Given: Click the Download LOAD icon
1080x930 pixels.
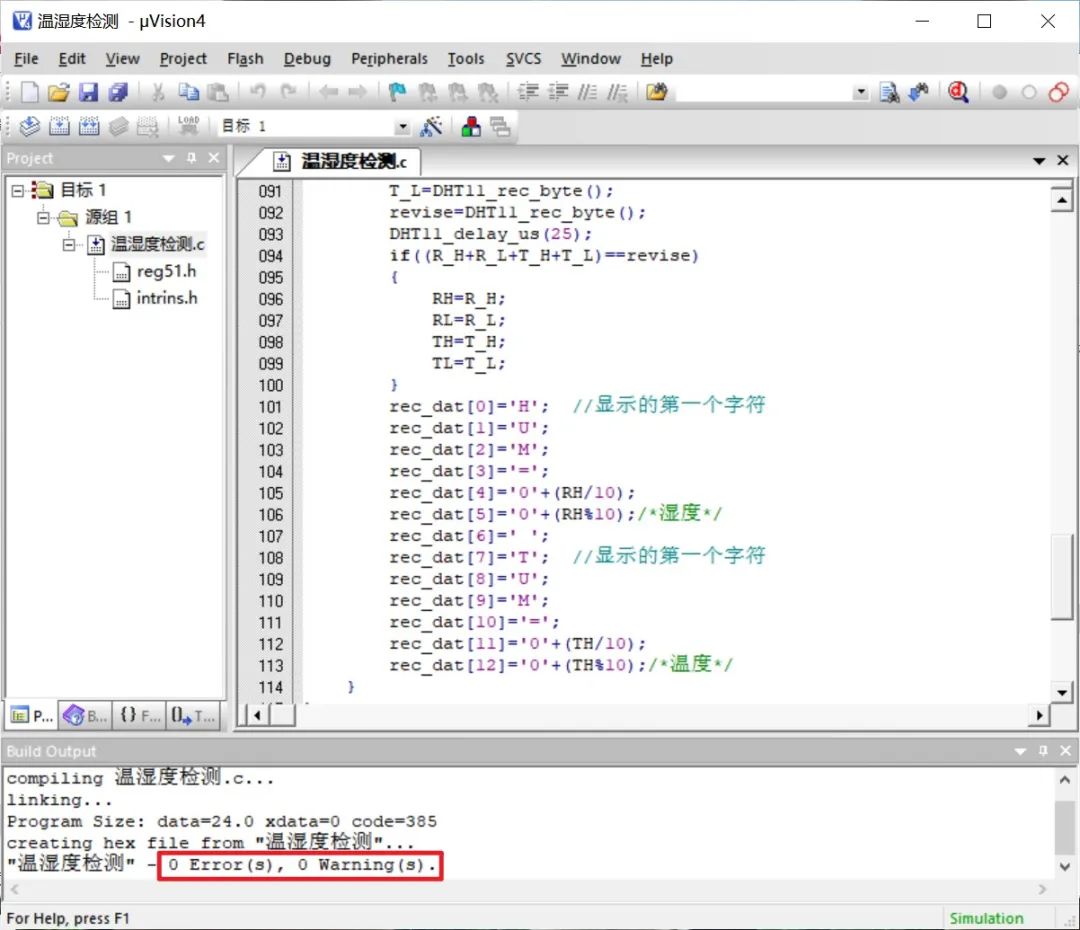Looking at the screenshot, I should tap(188, 125).
